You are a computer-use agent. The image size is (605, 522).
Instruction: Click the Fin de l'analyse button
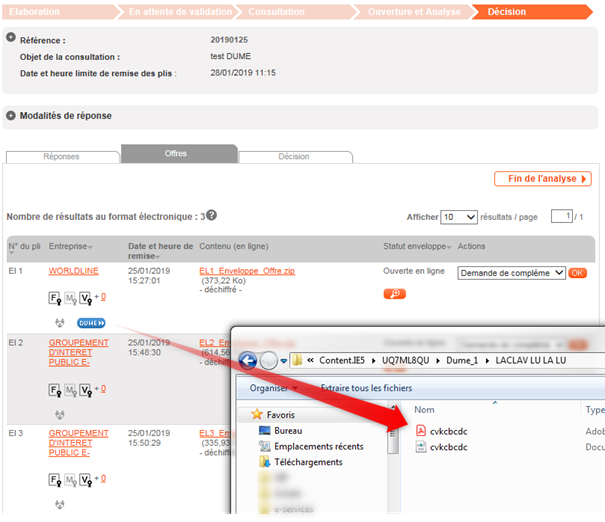542,179
